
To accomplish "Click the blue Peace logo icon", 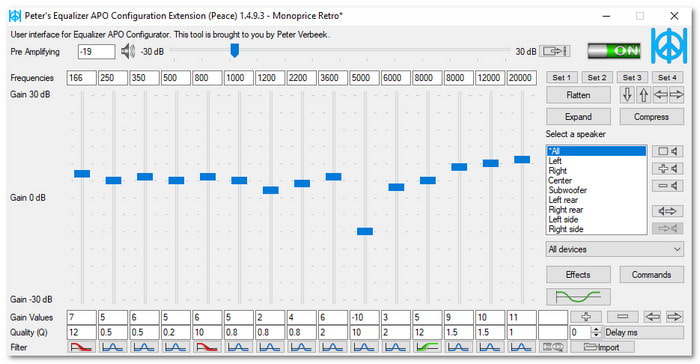I will [668, 45].
